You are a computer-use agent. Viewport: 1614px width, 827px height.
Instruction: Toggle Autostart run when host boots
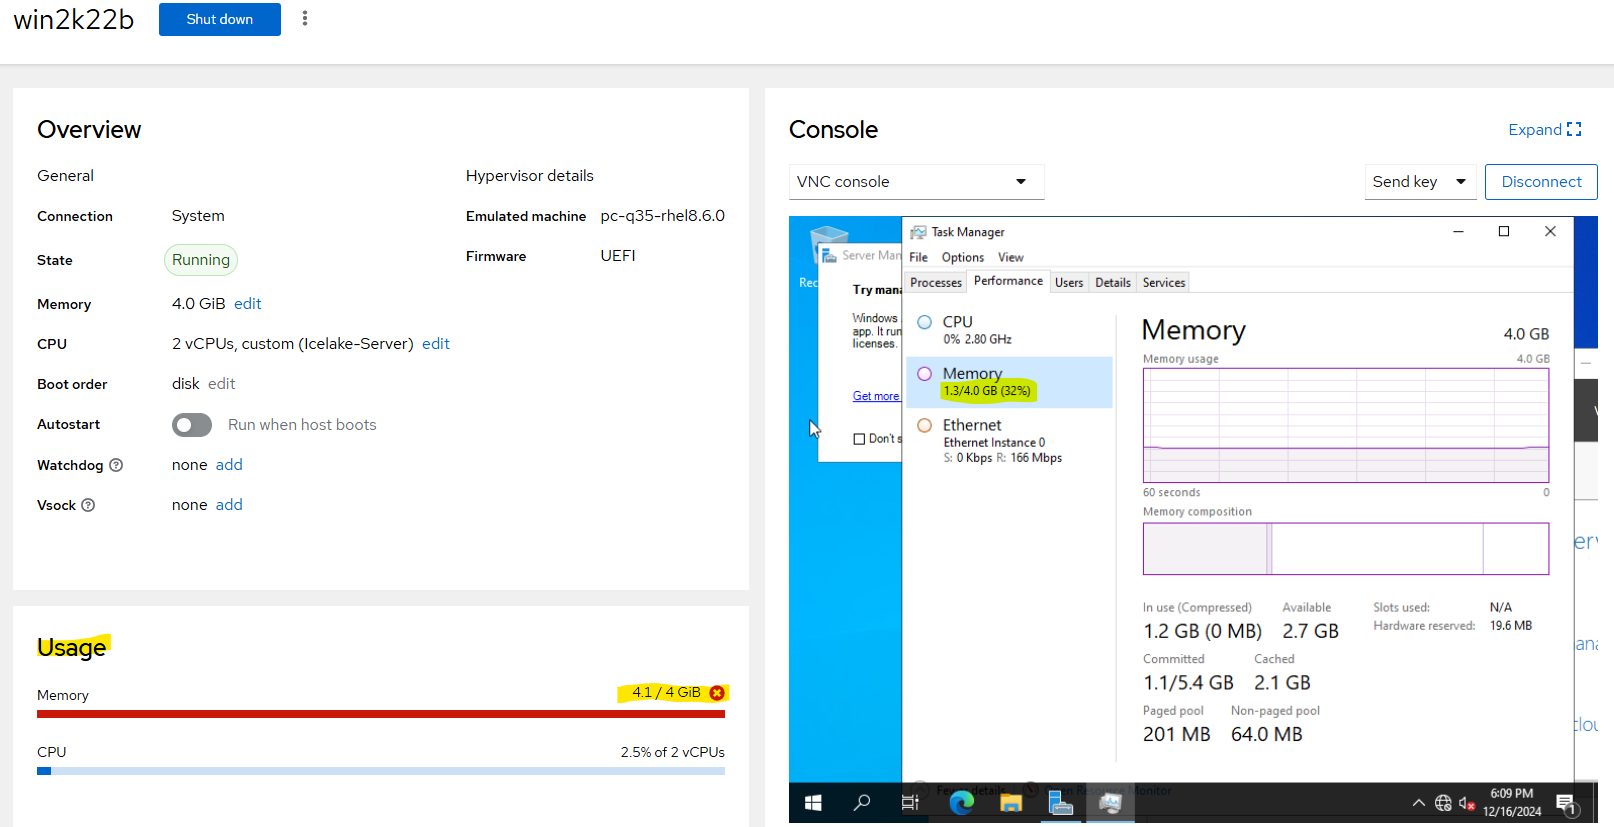pos(192,425)
